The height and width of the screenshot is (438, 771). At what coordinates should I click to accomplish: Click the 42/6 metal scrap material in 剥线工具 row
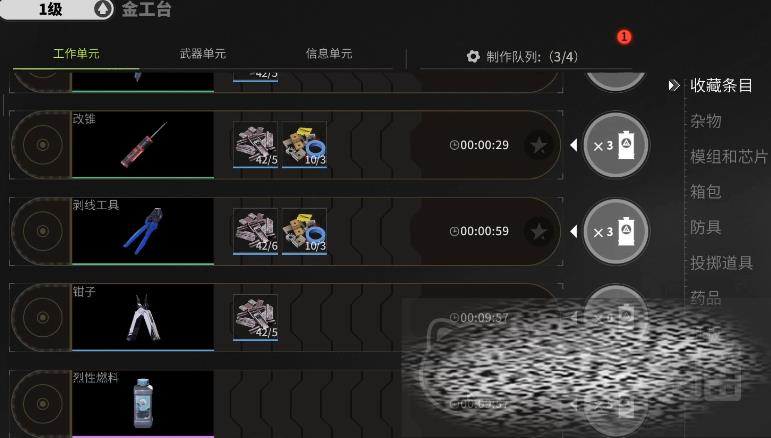point(255,231)
